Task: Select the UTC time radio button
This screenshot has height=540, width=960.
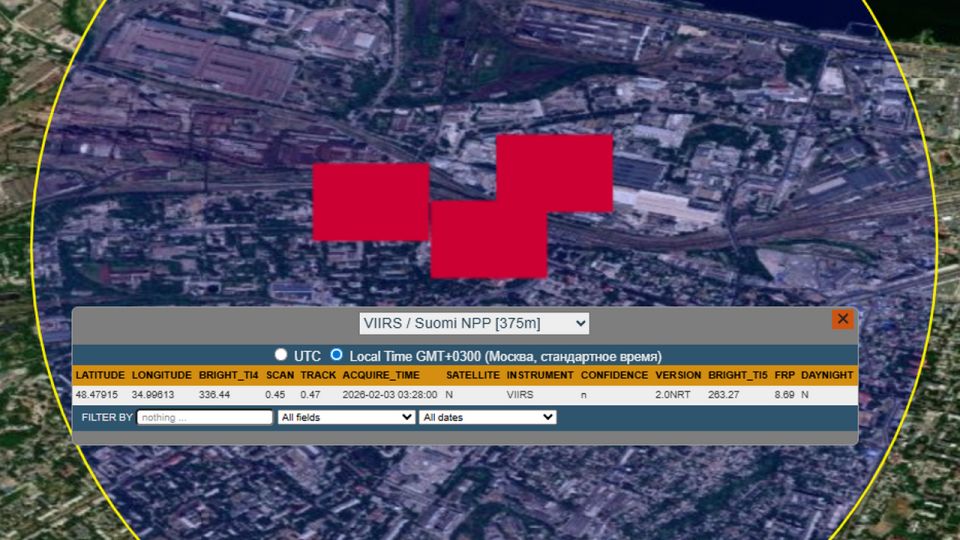Action: (x=281, y=355)
